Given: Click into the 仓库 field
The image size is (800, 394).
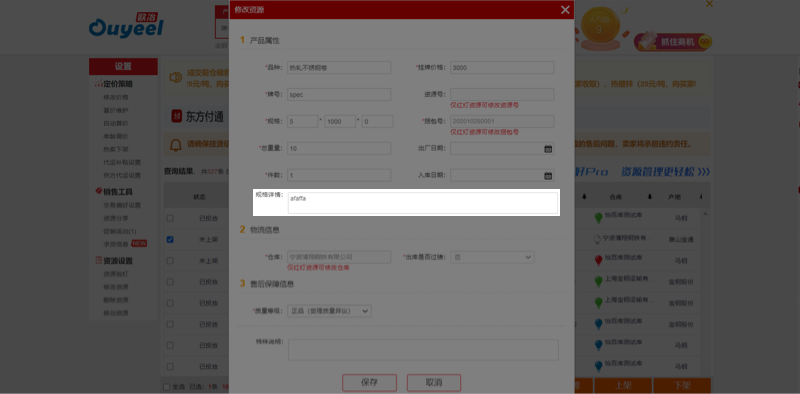Looking at the screenshot, I should 339,257.
